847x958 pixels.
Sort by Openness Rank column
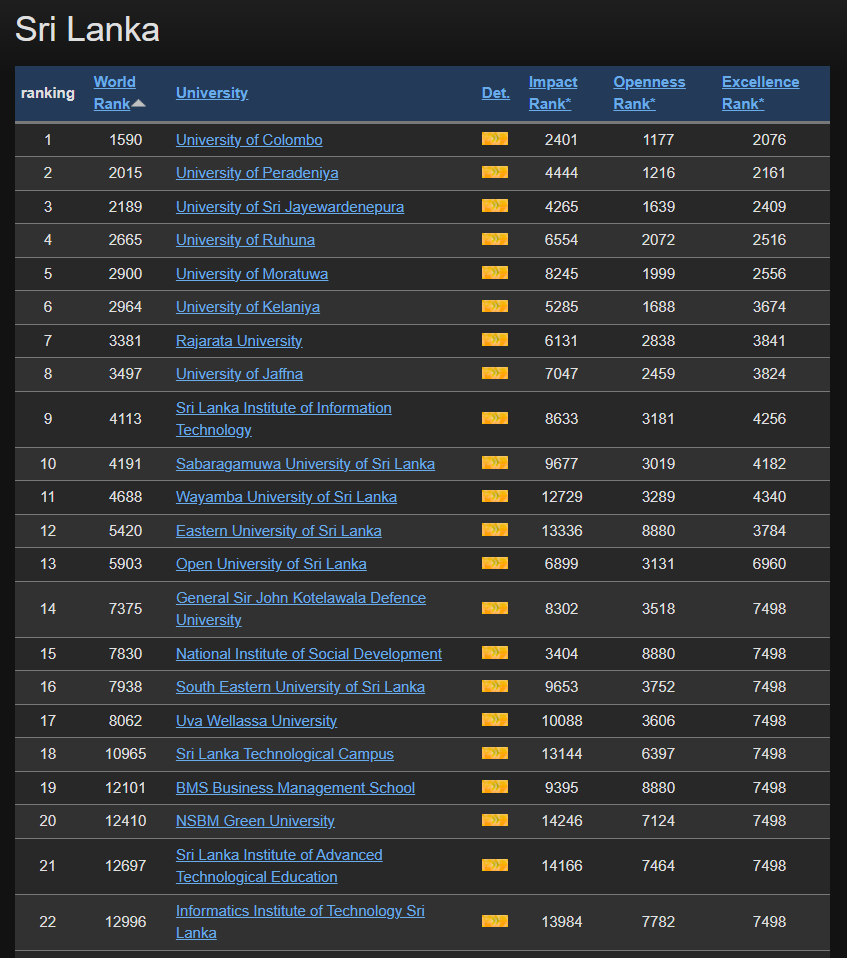[x=649, y=93]
